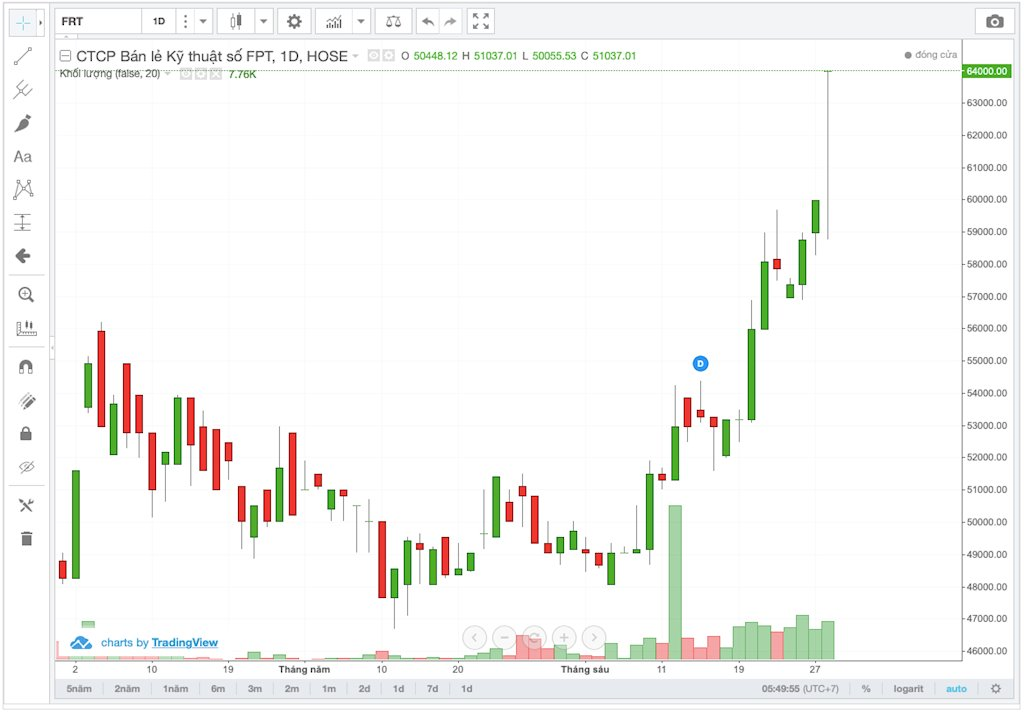Take a chart snapshot with camera icon

pos(994,21)
